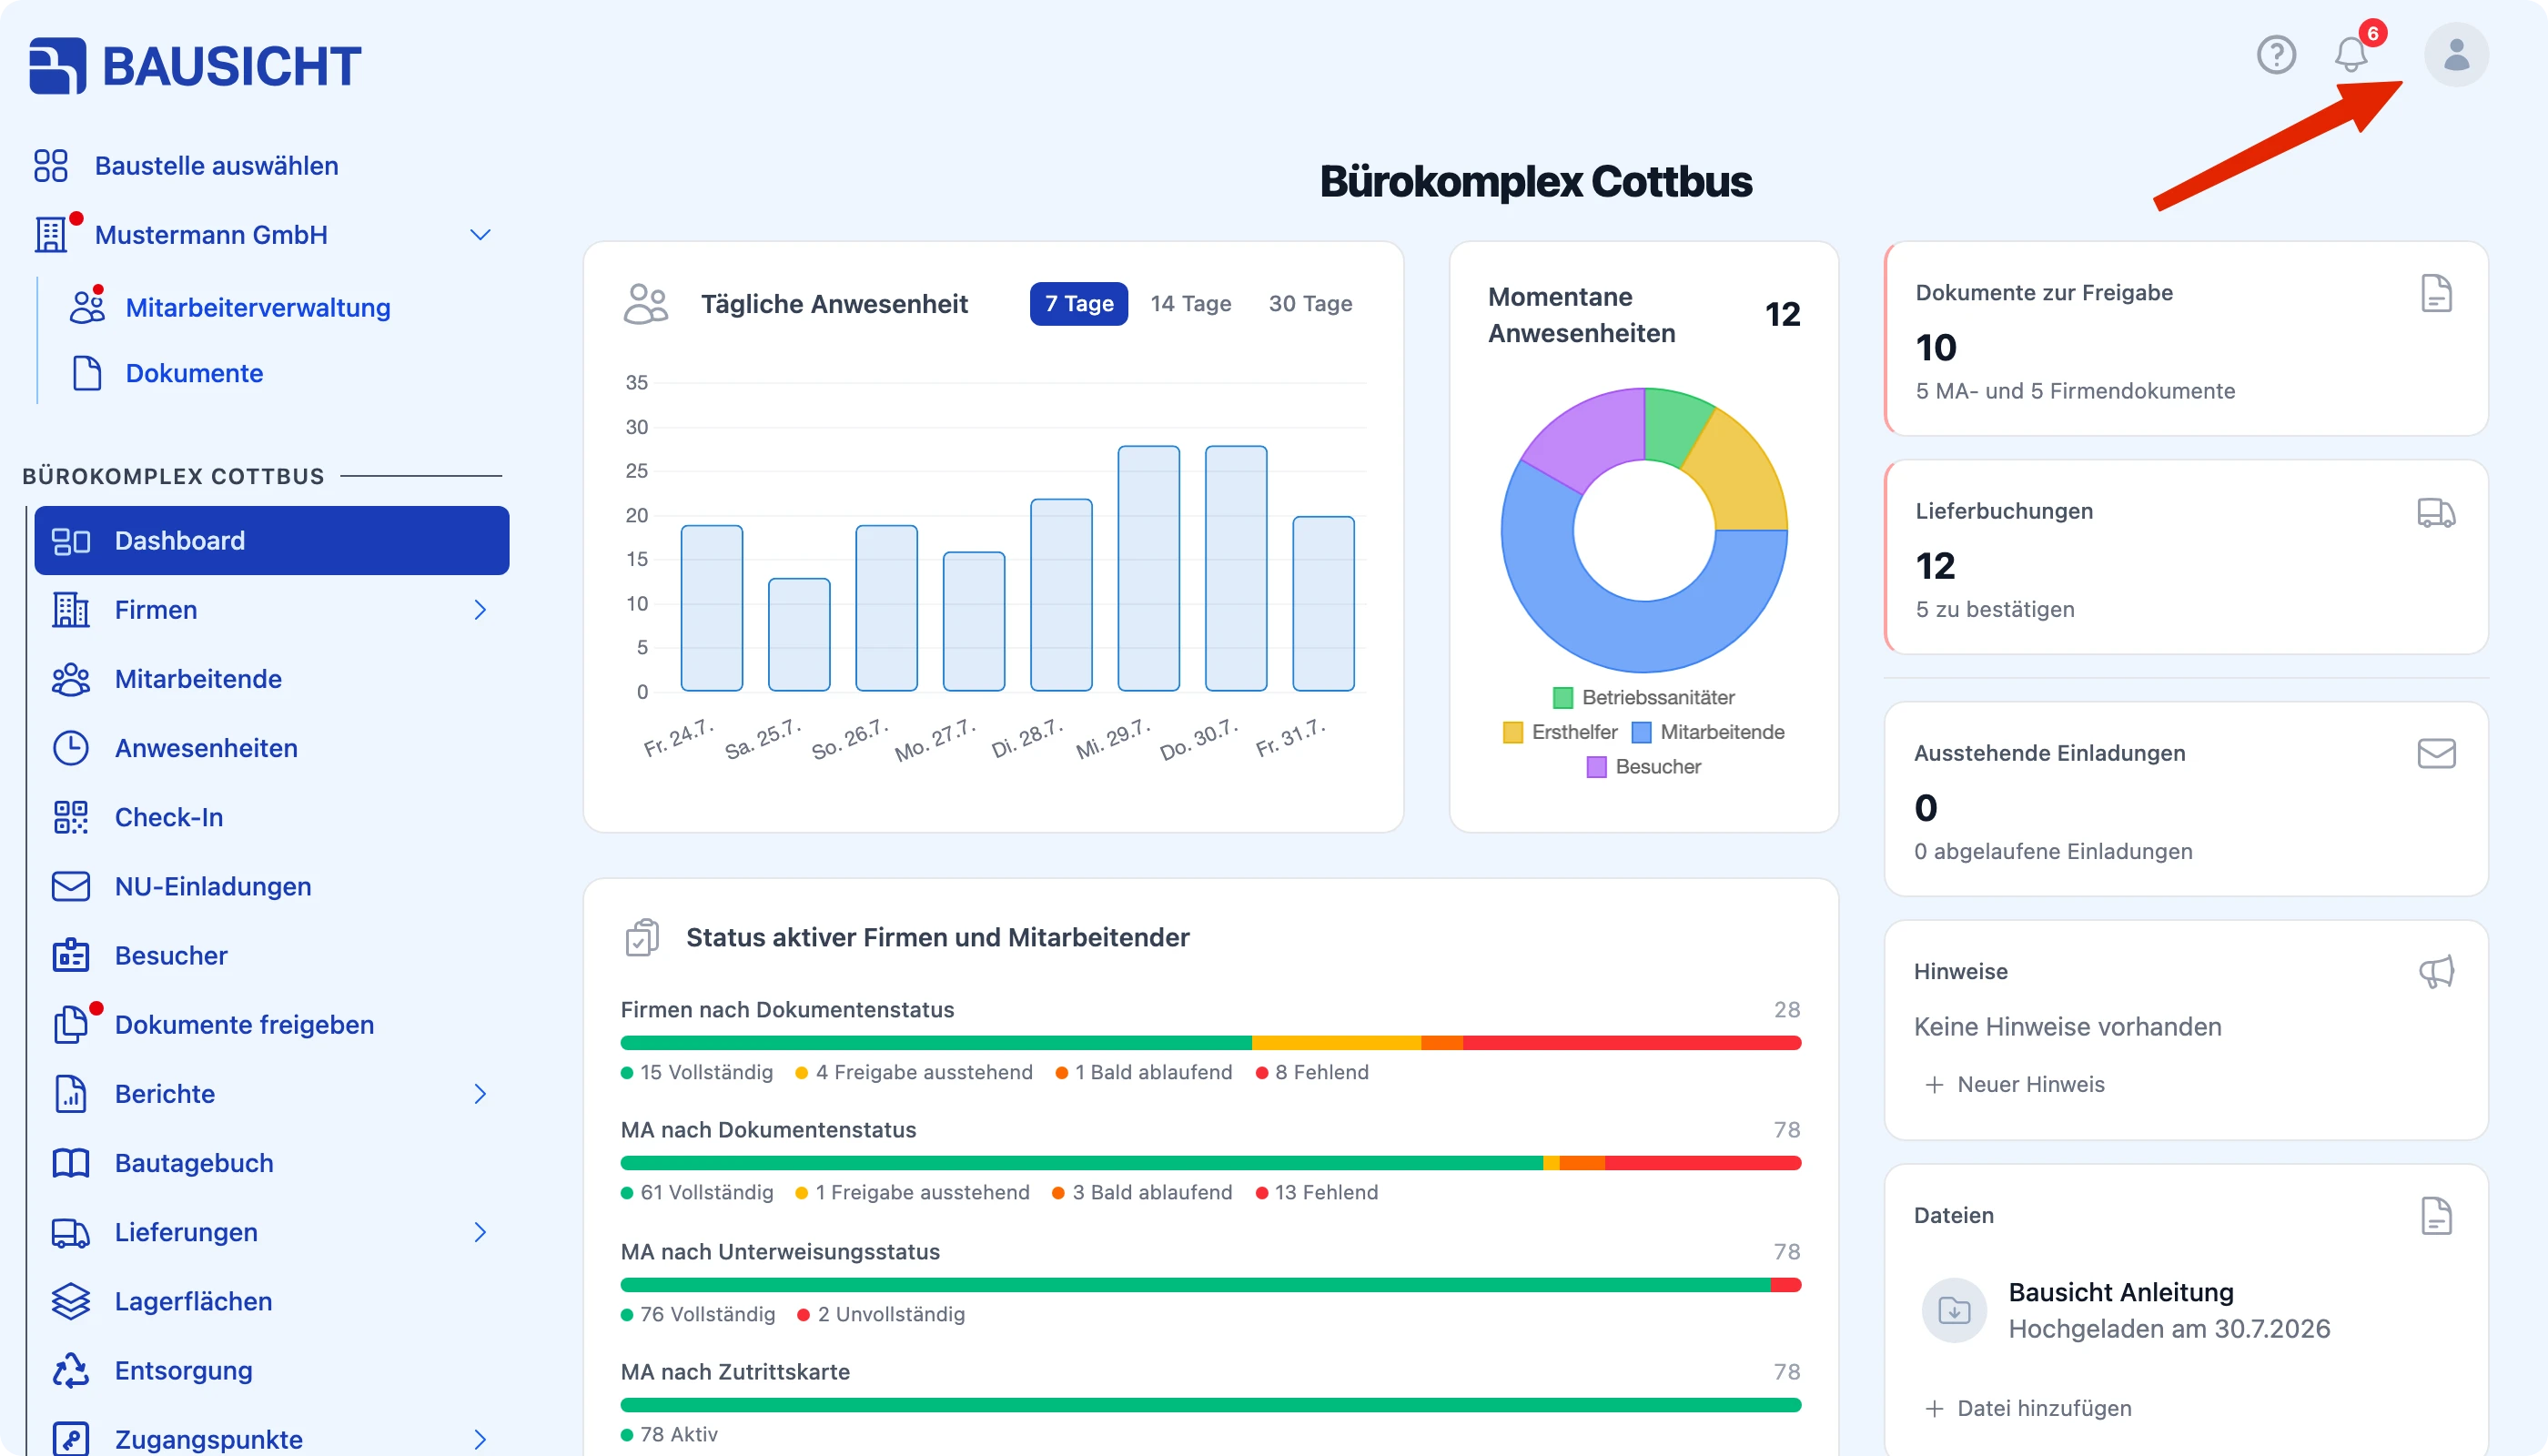Open the Dashboard menu item
2548x1456 pixels.
pyautogui.click(x=271, y=540)
